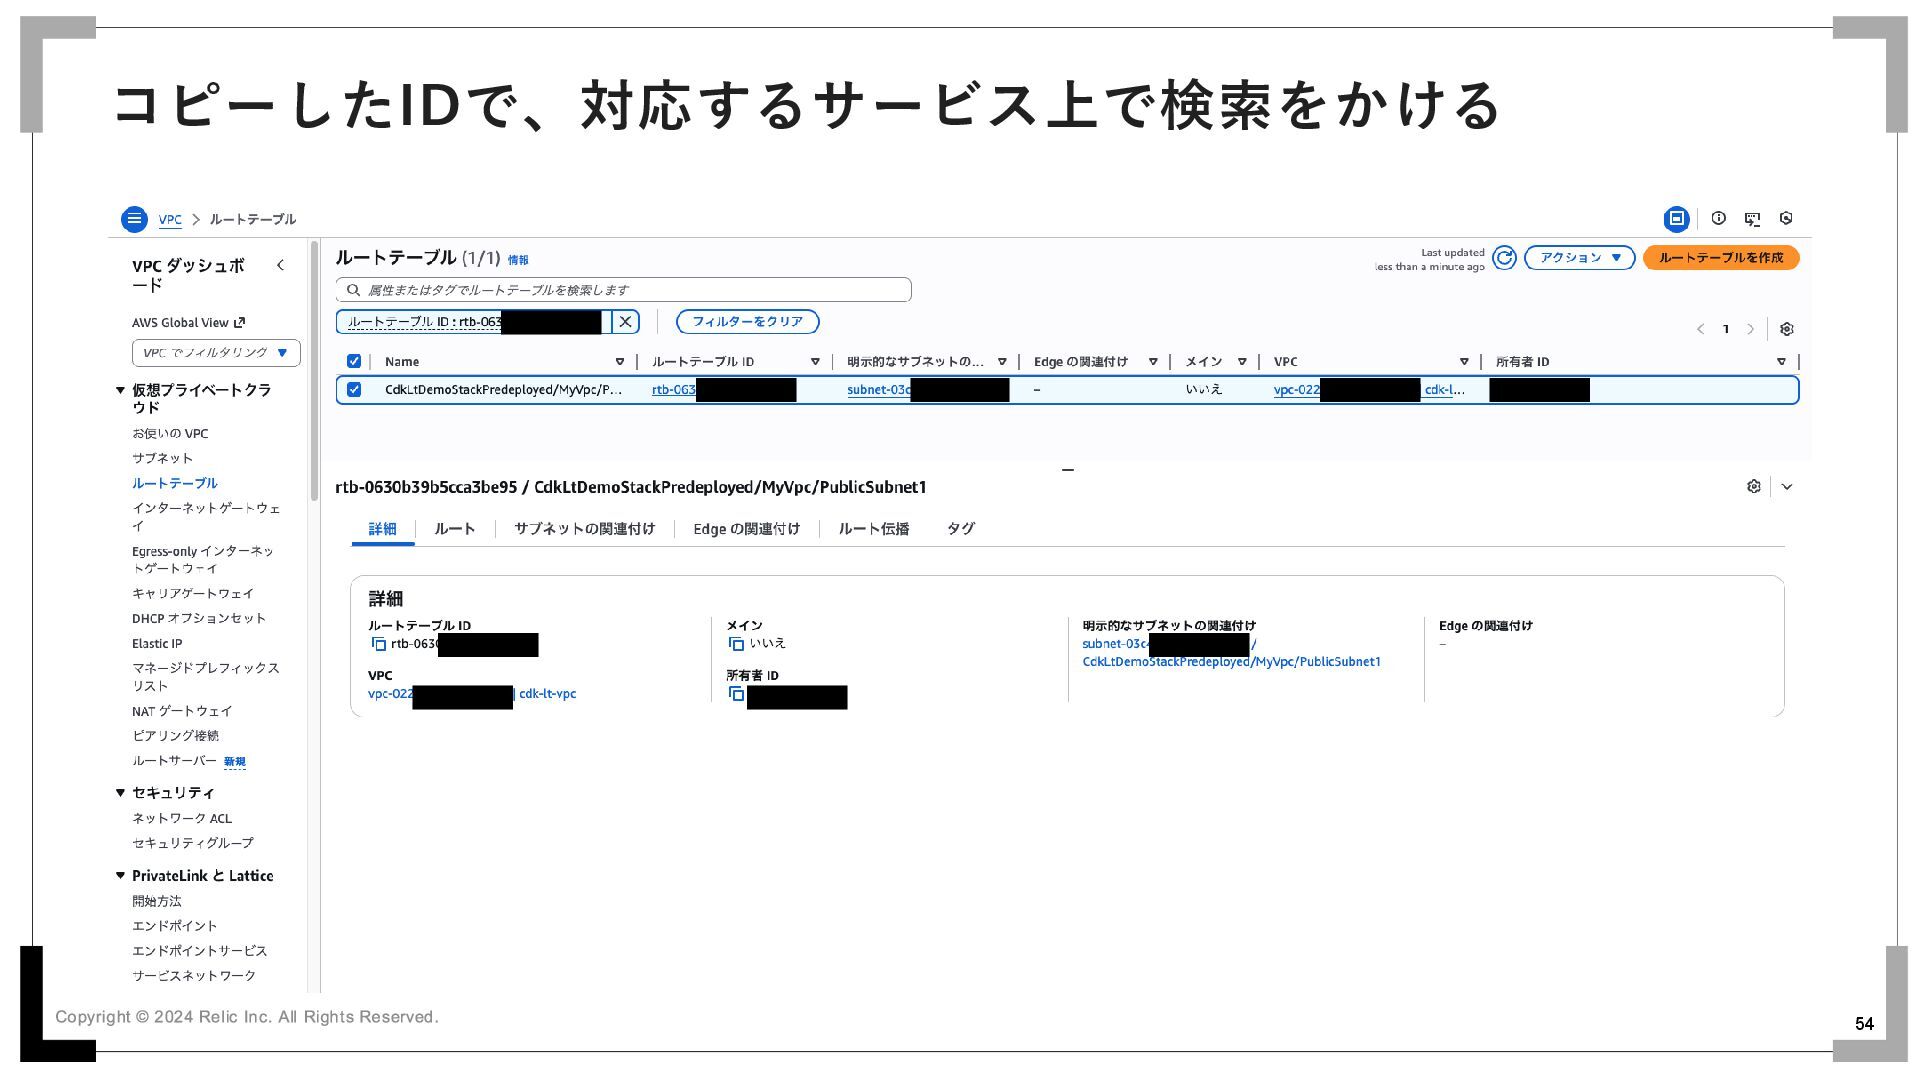Click the フィルターをクリア button
Image resolution: width=1920 pixels, height=1080 pixels.
click(x=747, y=322)
